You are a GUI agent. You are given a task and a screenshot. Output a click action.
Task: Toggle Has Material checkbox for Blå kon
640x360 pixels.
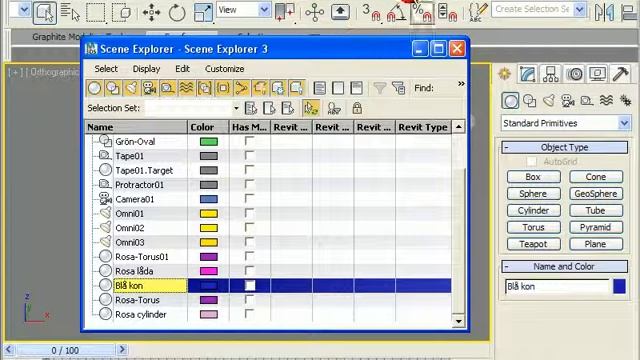pyautogui.click(x=250, y=285)
